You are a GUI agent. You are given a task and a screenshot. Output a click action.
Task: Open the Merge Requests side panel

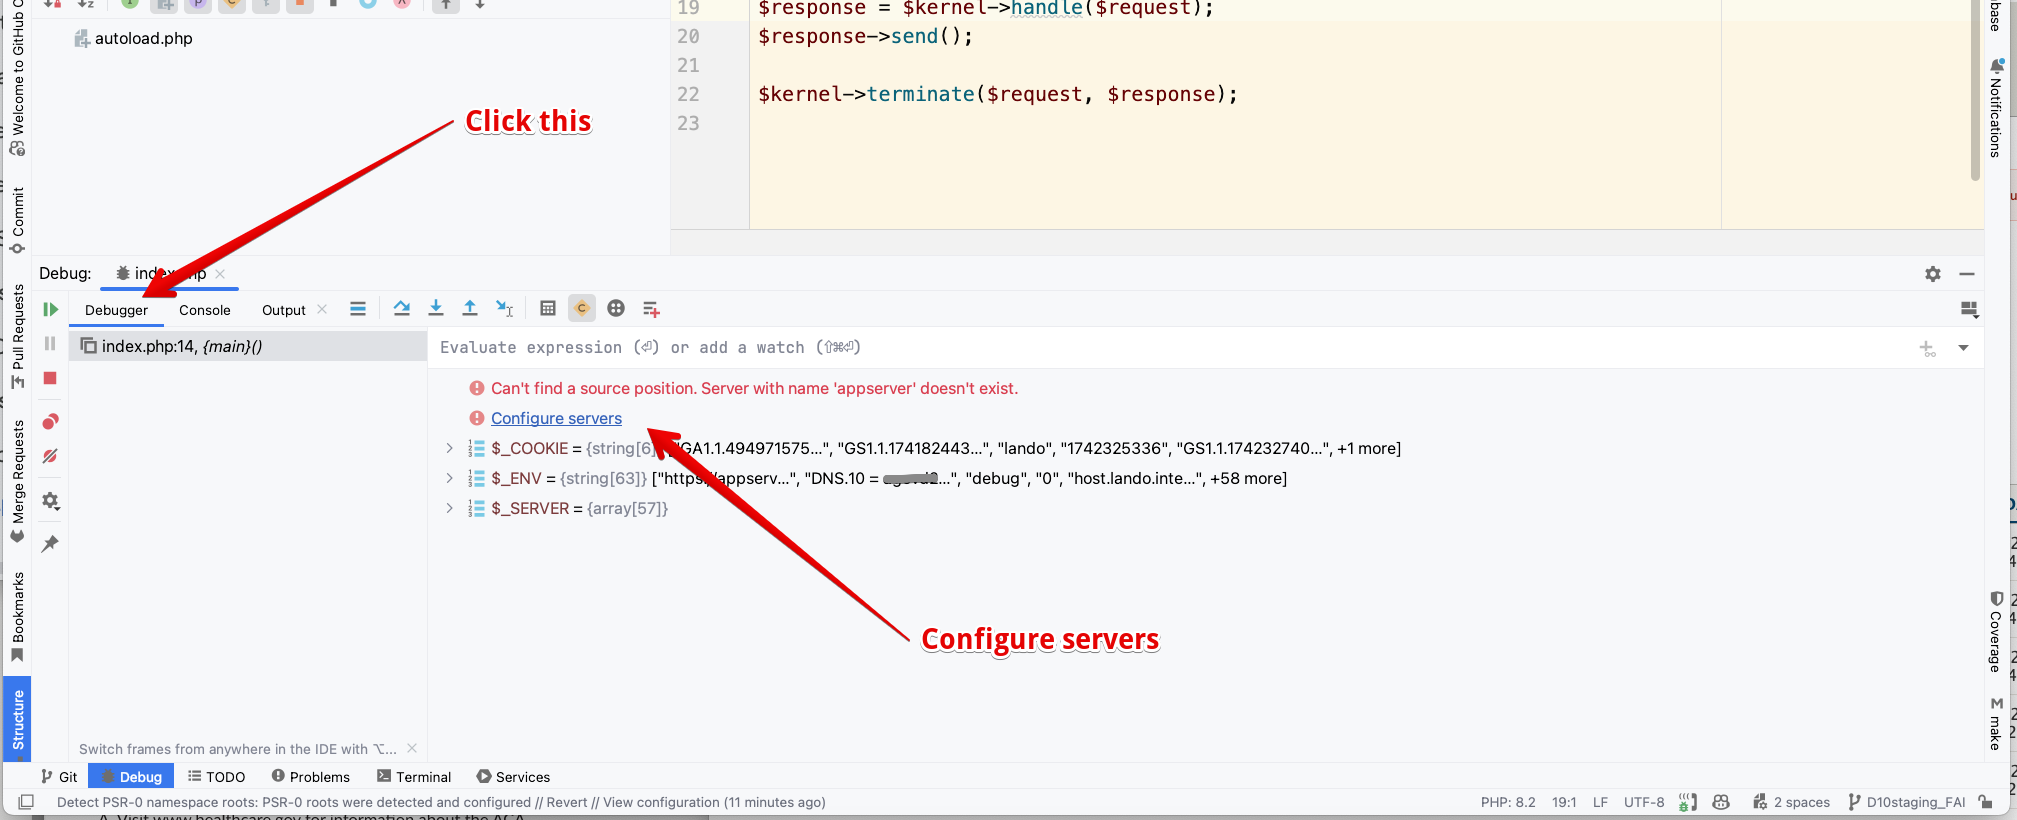point(17,481)
